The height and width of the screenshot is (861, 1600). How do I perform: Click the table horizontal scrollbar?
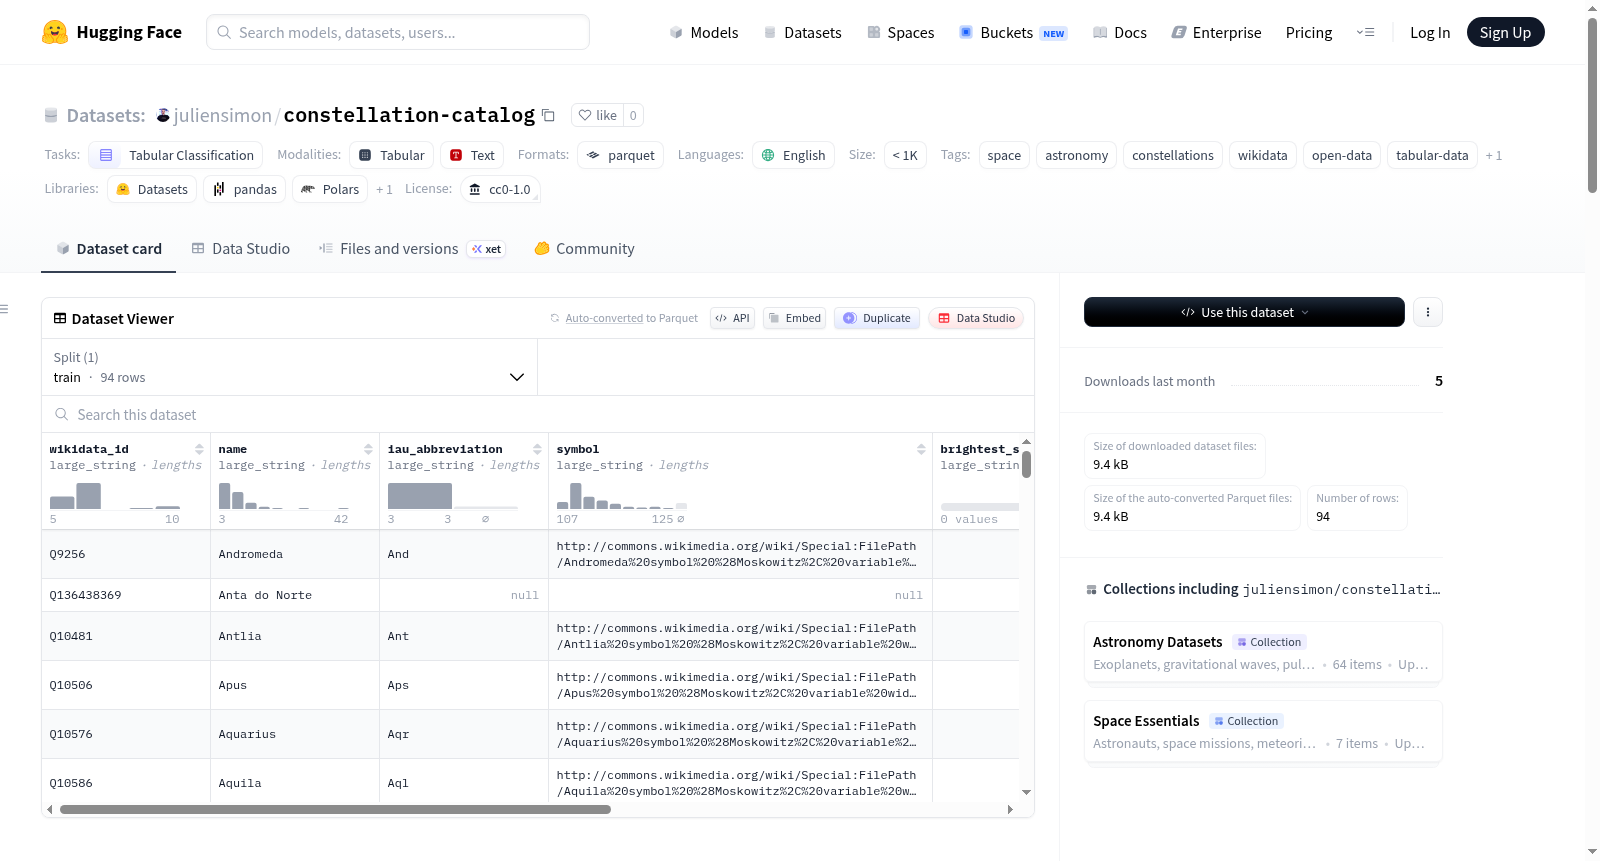pos(335,809)
